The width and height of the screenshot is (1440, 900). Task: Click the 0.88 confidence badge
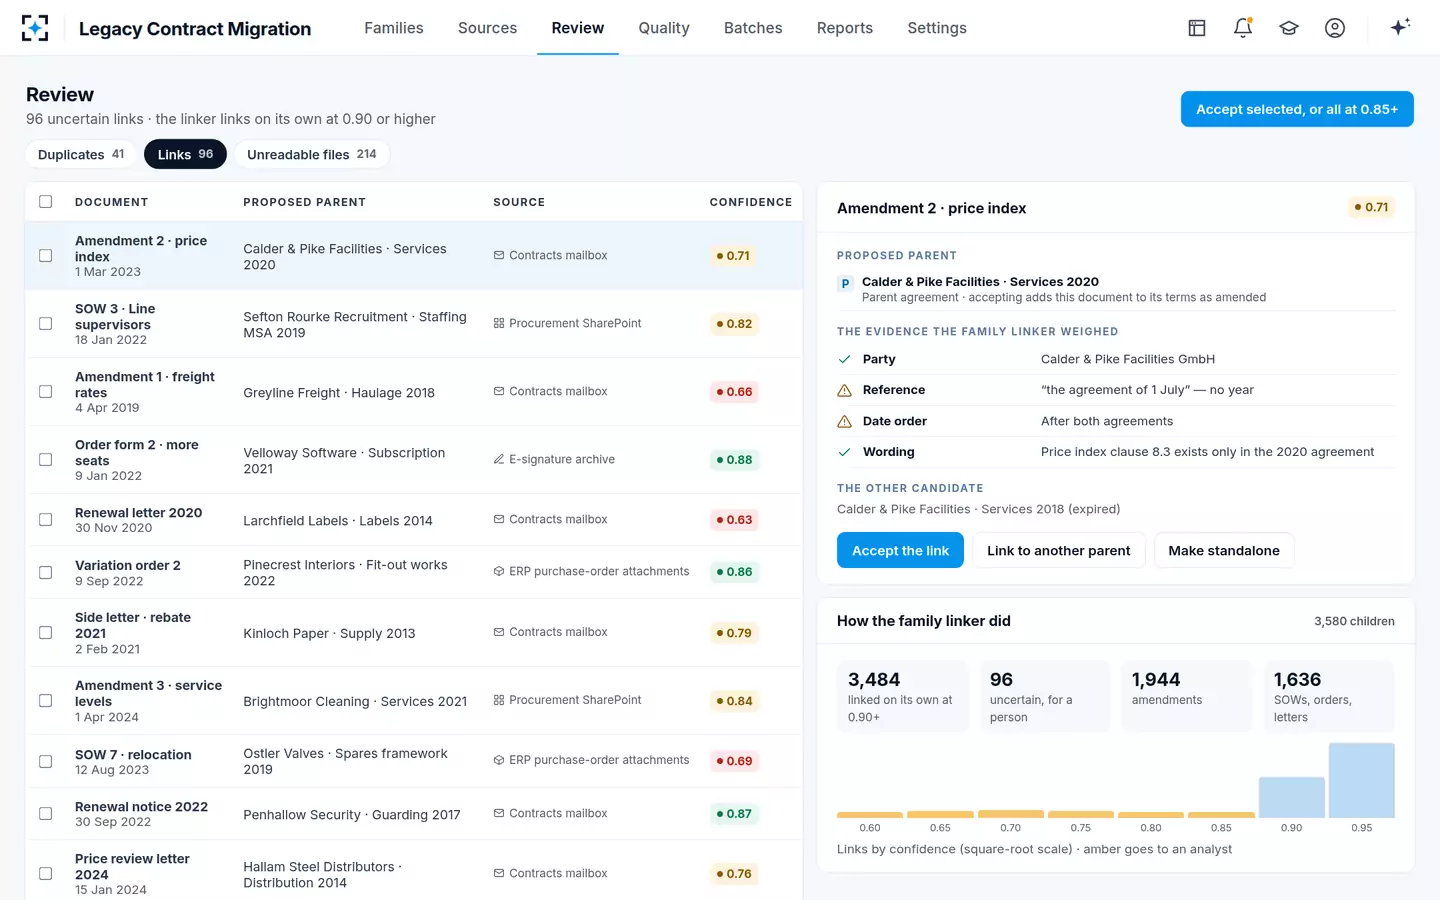tap(735, 460)
